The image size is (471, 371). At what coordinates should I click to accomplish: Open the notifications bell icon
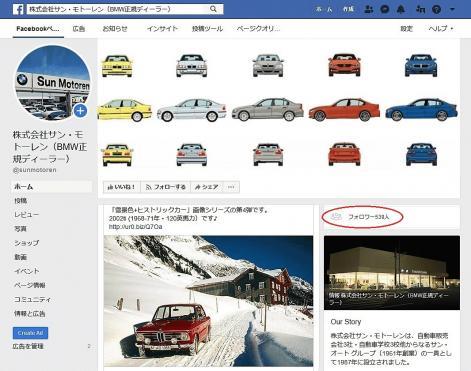click(x=401, y=9)
